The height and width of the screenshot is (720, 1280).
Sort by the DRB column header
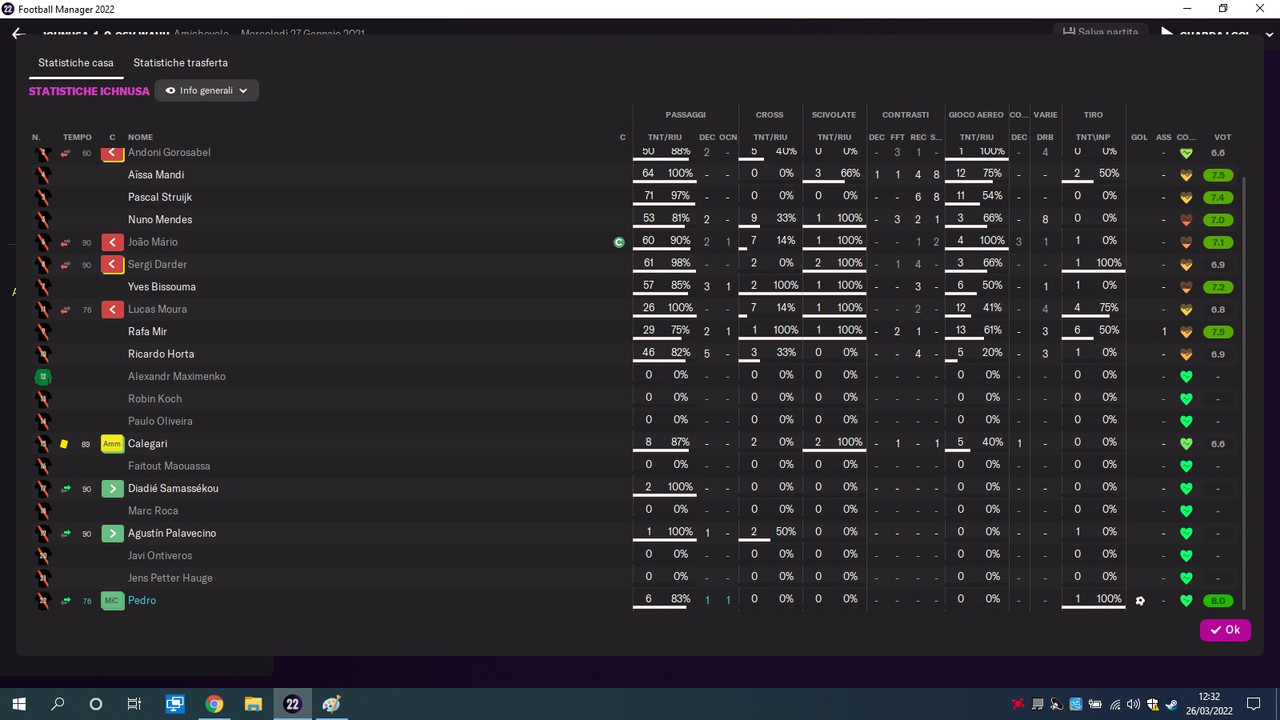pyautogui.click(x=1045, y=137)
